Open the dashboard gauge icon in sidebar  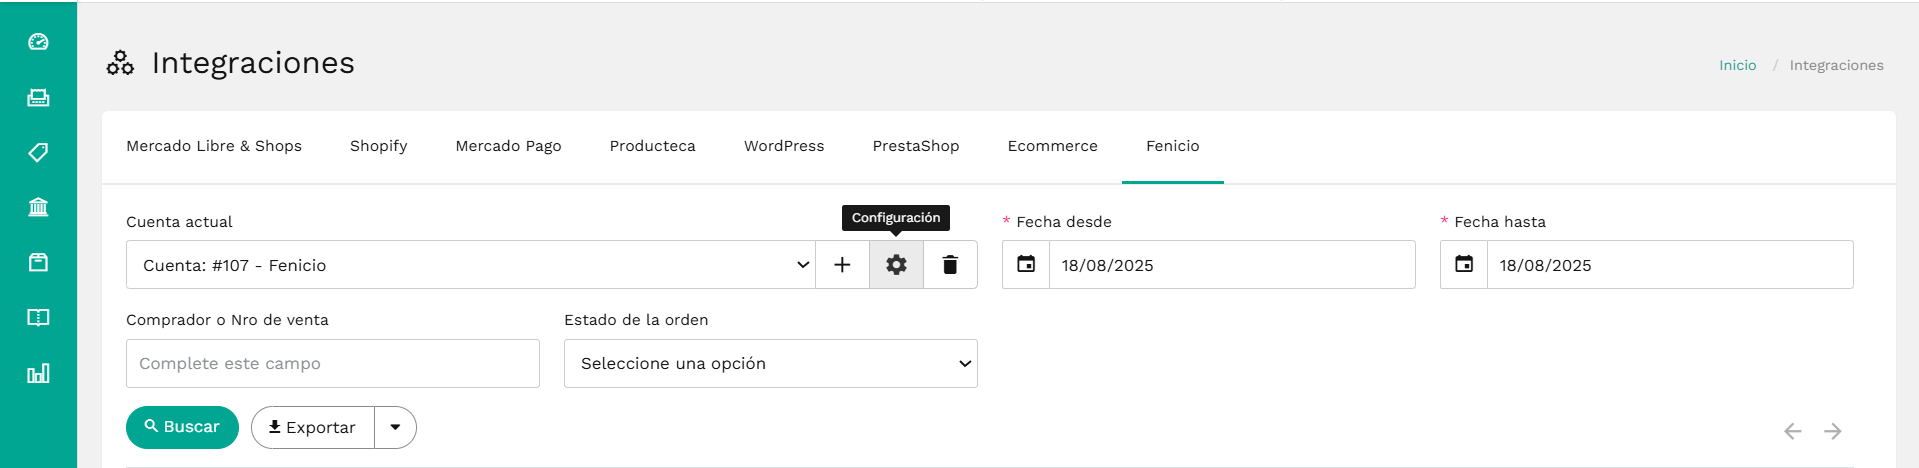click(38, 42)
